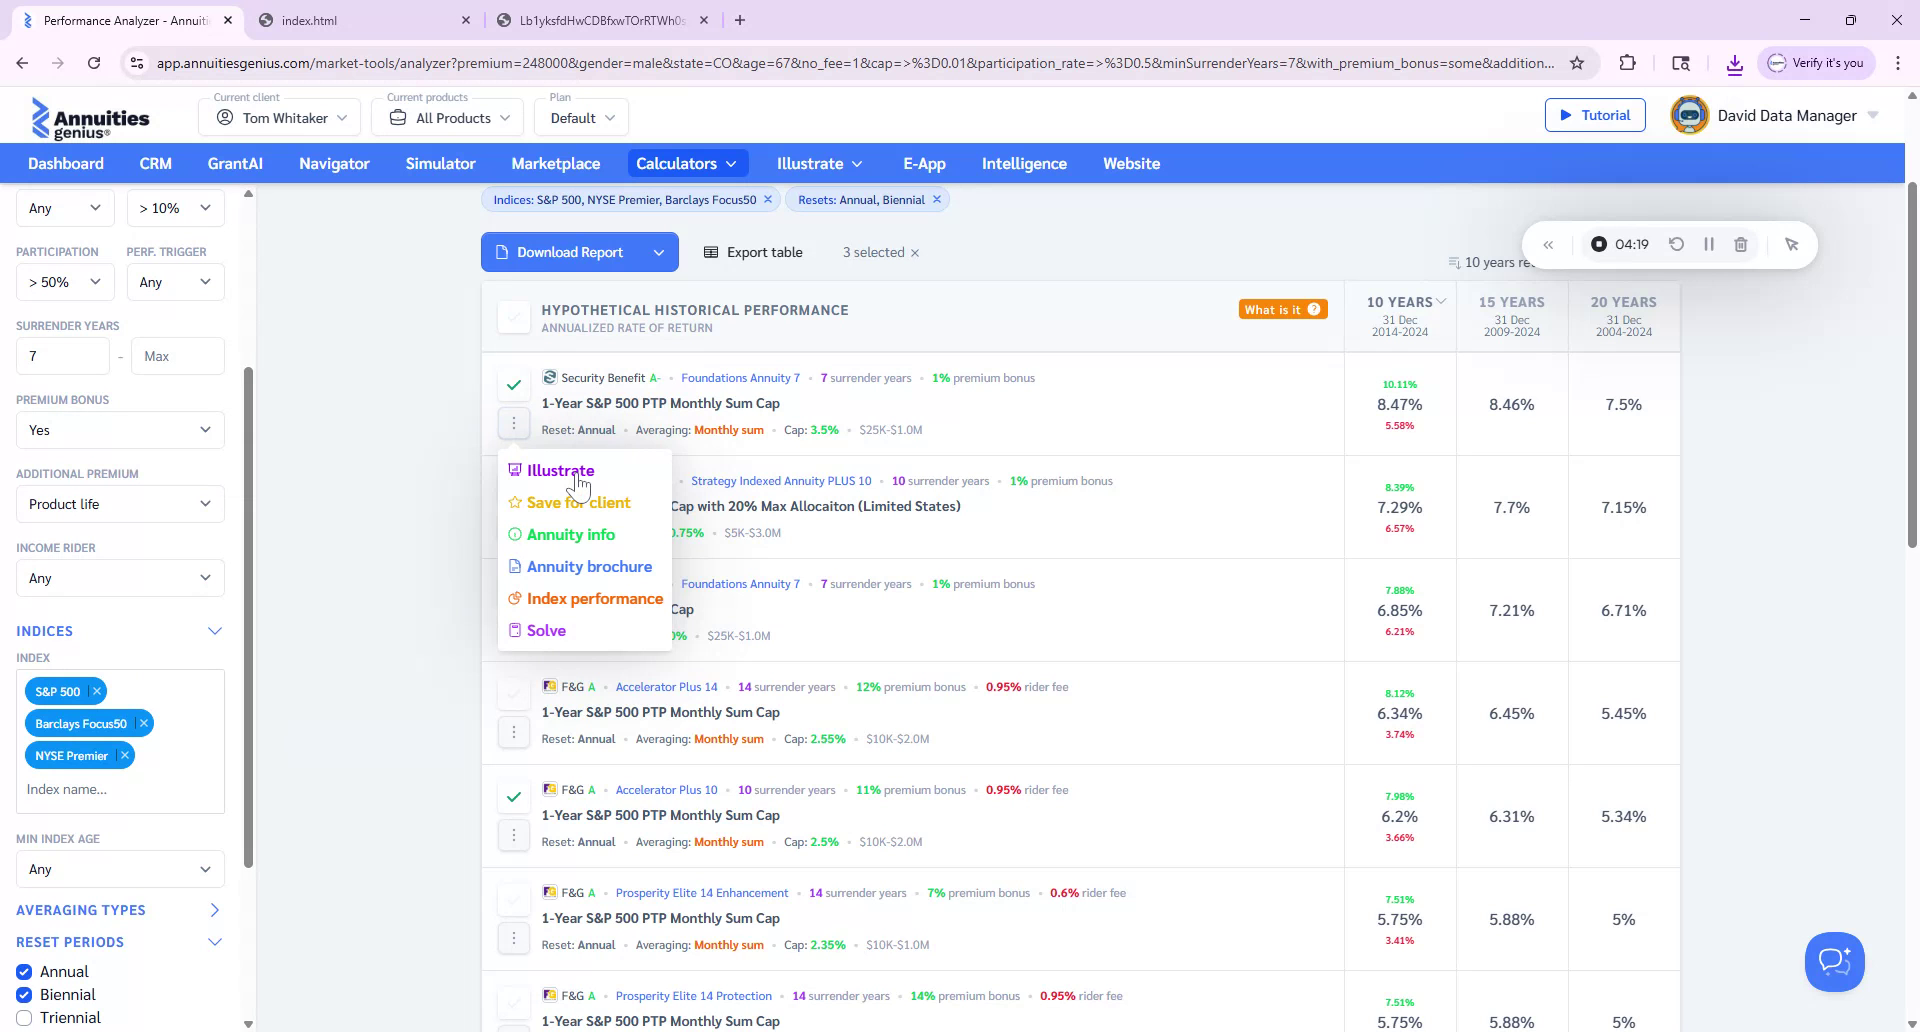Open the Premium Bonus dropdown
This screenshot has height=1032, width=1920.
point(120,430)
